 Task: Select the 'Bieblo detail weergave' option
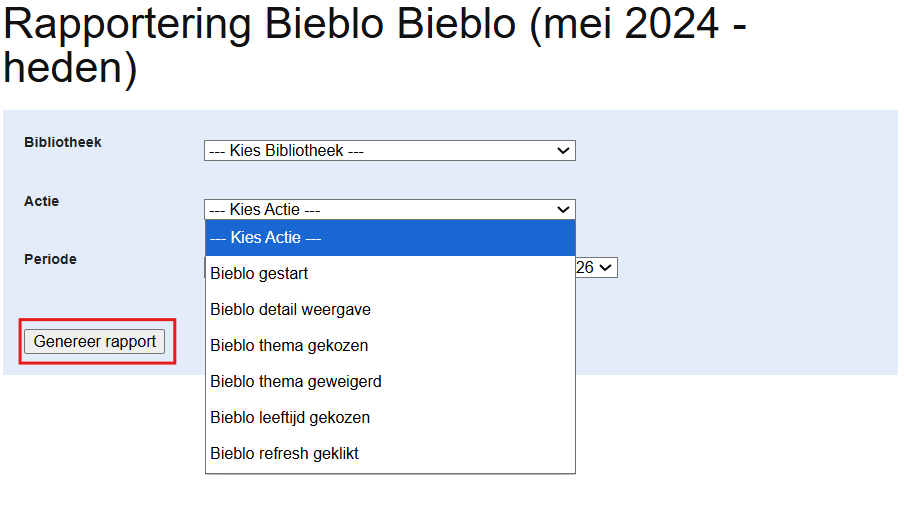coord(290,310)
